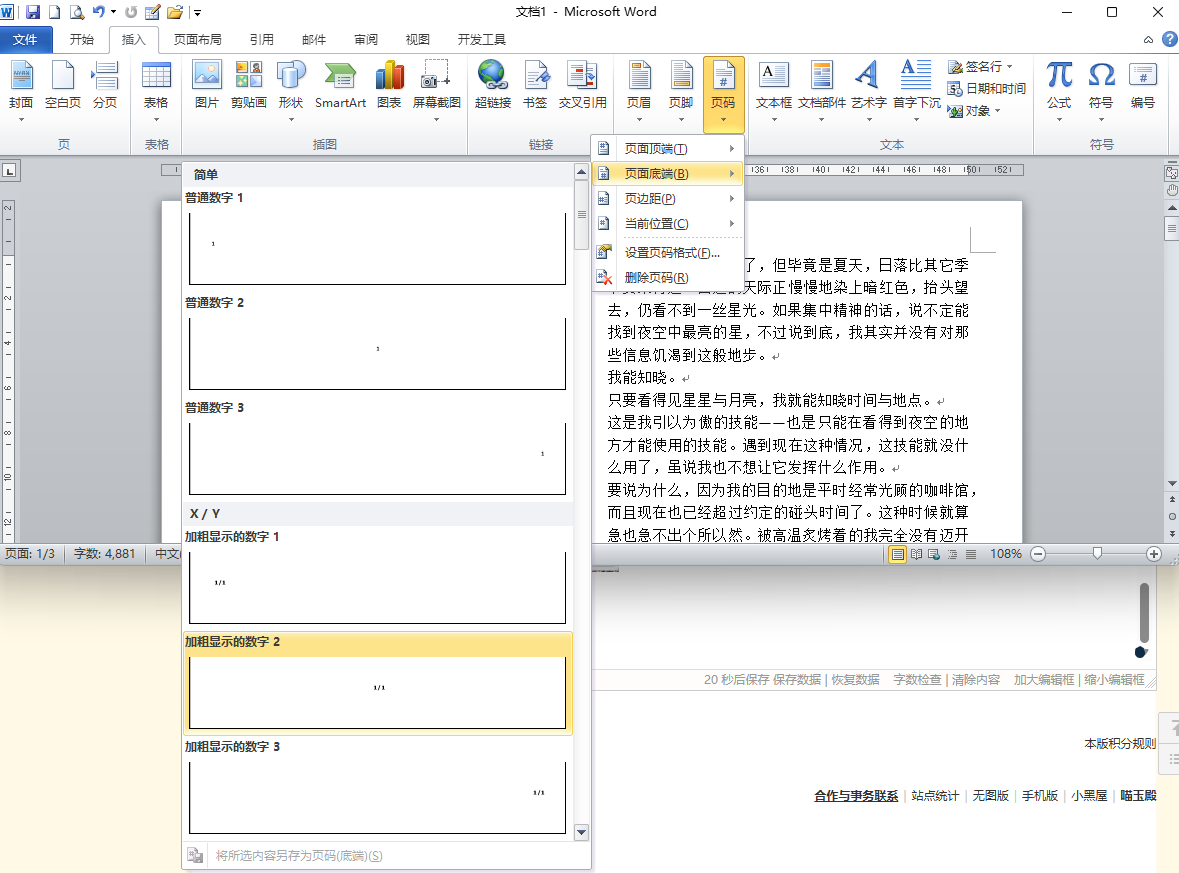Insert a blank page (空白页)
1179x873 pixels.
pos(62,85)
